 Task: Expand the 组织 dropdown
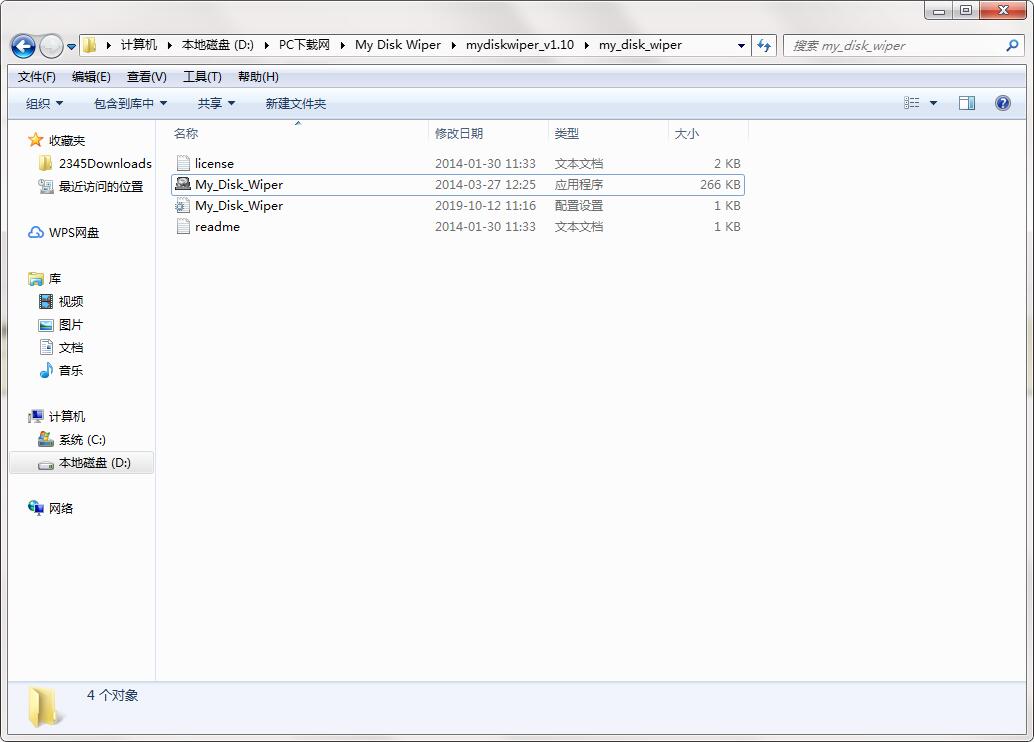point(44,104)
